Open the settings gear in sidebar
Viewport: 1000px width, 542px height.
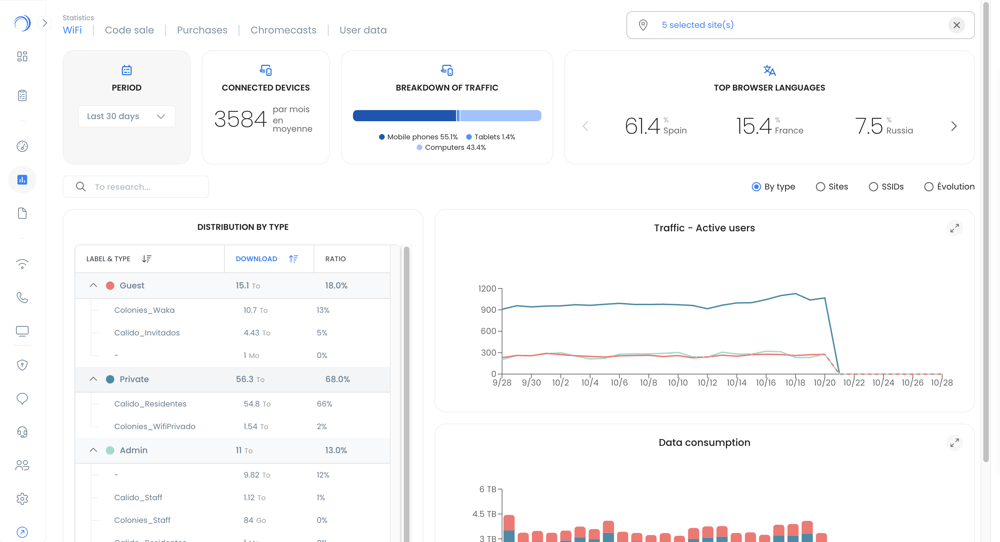click(22, 499)
